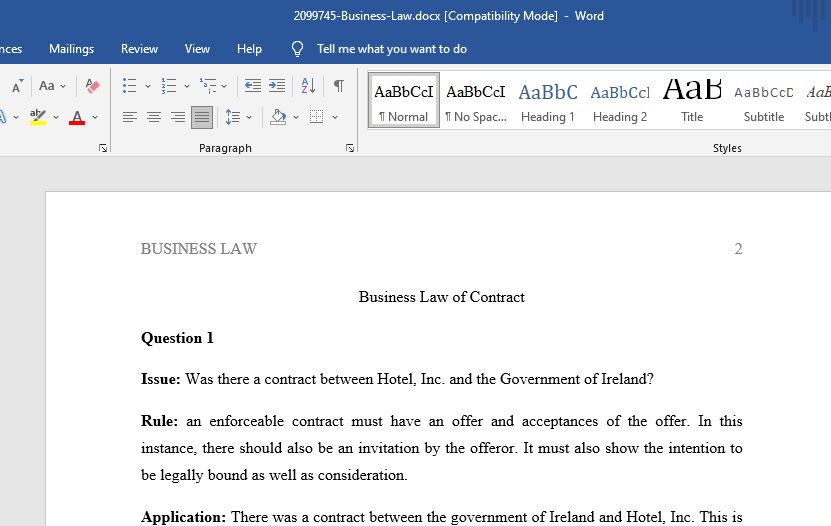The width and height of the screenshot is (831, 526).
Task: Apply the Heading 2 style
Action: point(620,101)
